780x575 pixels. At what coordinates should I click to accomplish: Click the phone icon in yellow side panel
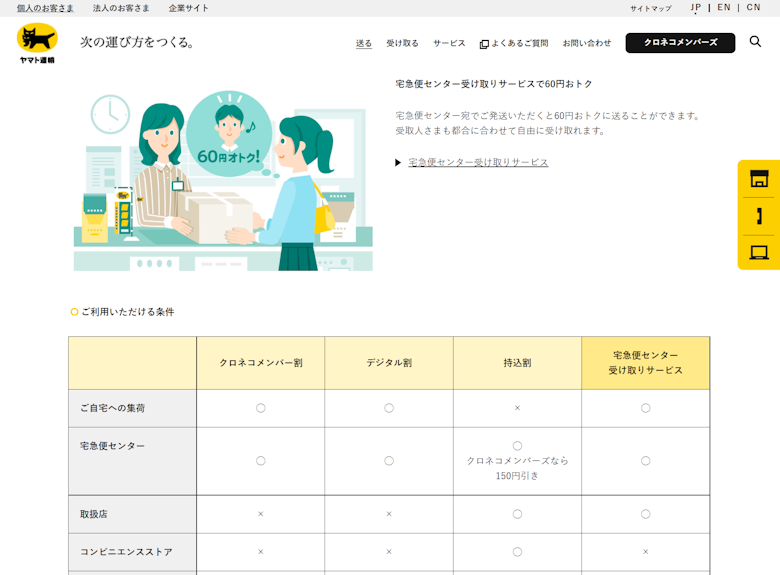[x=759, y=216]
